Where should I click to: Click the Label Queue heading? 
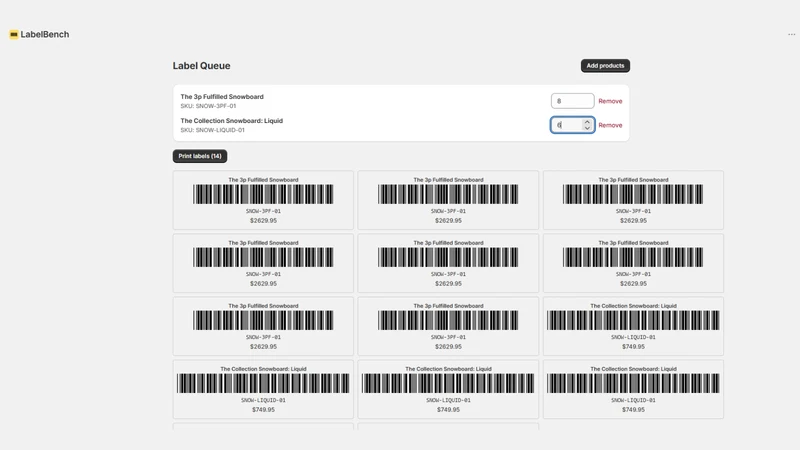click(202, 66)
